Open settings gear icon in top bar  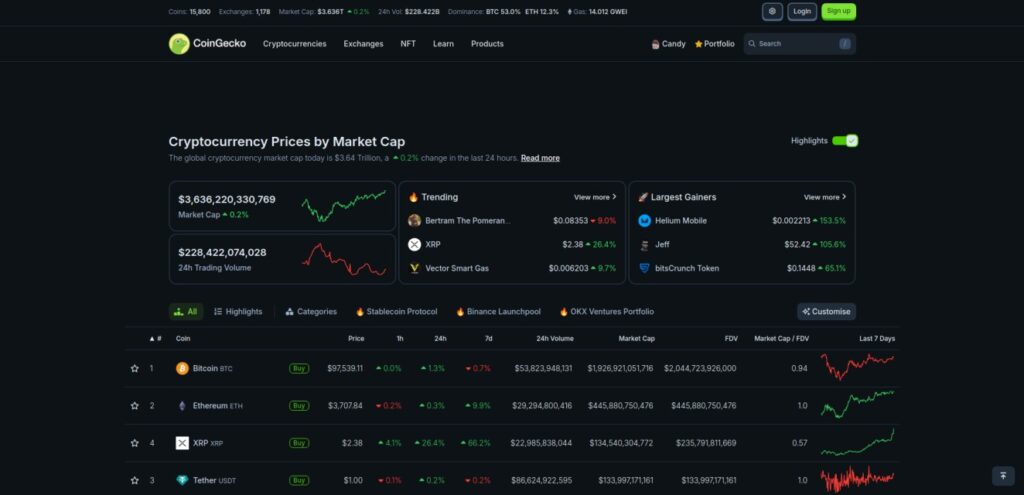point(772,12)
